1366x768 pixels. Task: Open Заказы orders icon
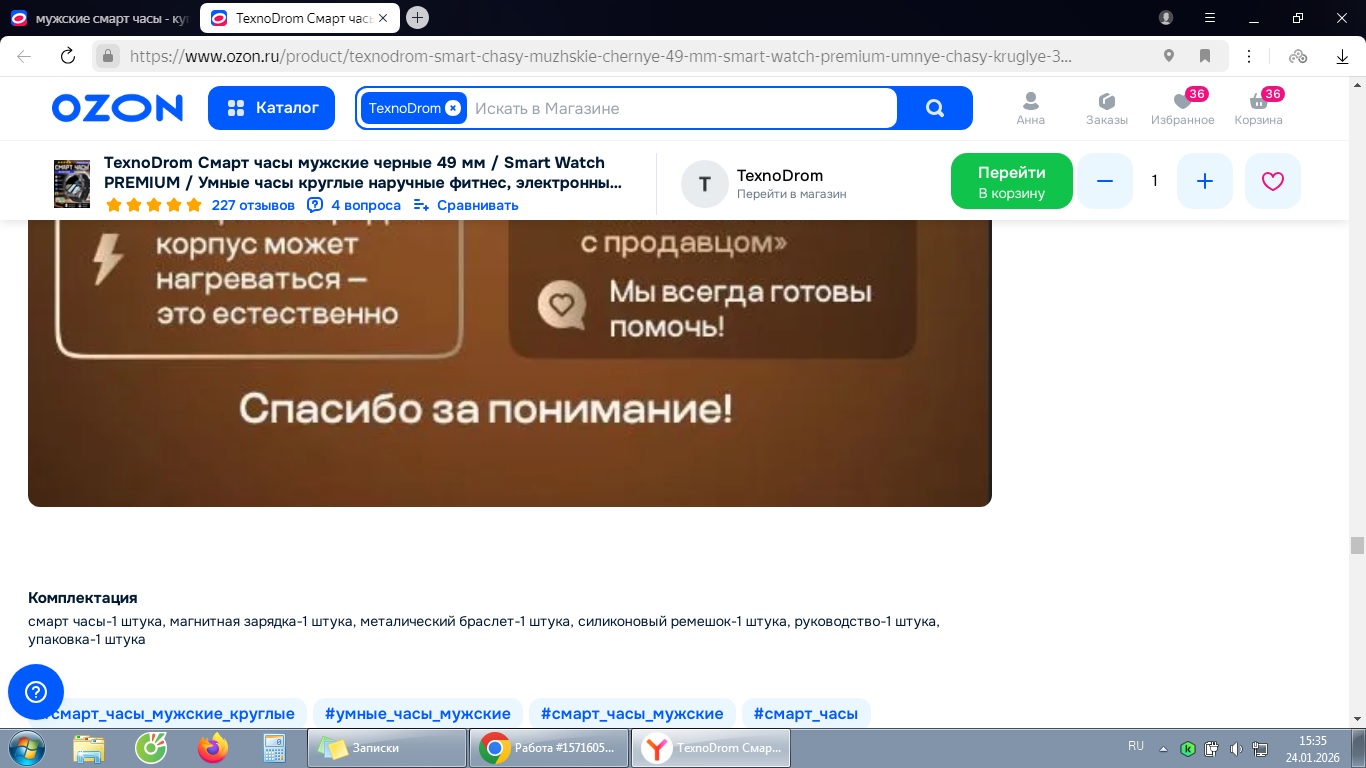coord(1107,109)
